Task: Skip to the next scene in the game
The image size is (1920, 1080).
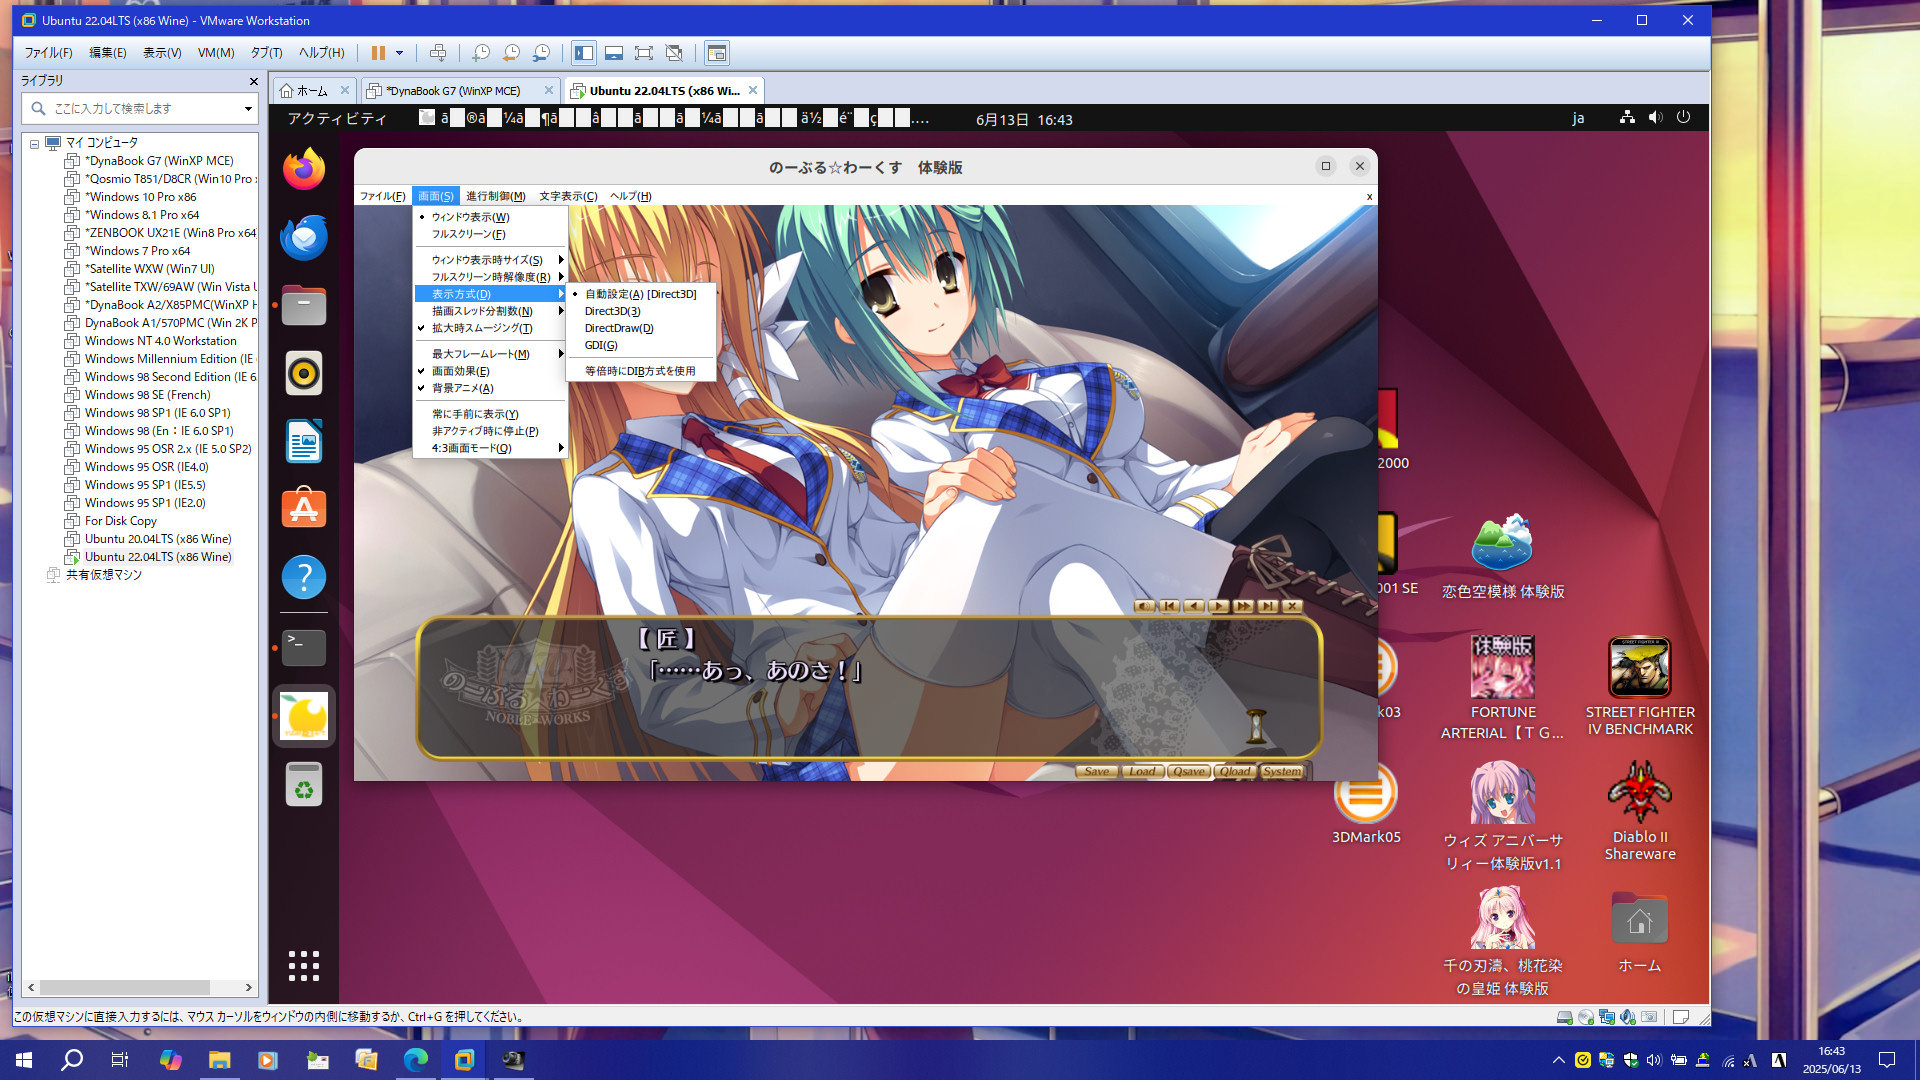Action: (1268, 606)
